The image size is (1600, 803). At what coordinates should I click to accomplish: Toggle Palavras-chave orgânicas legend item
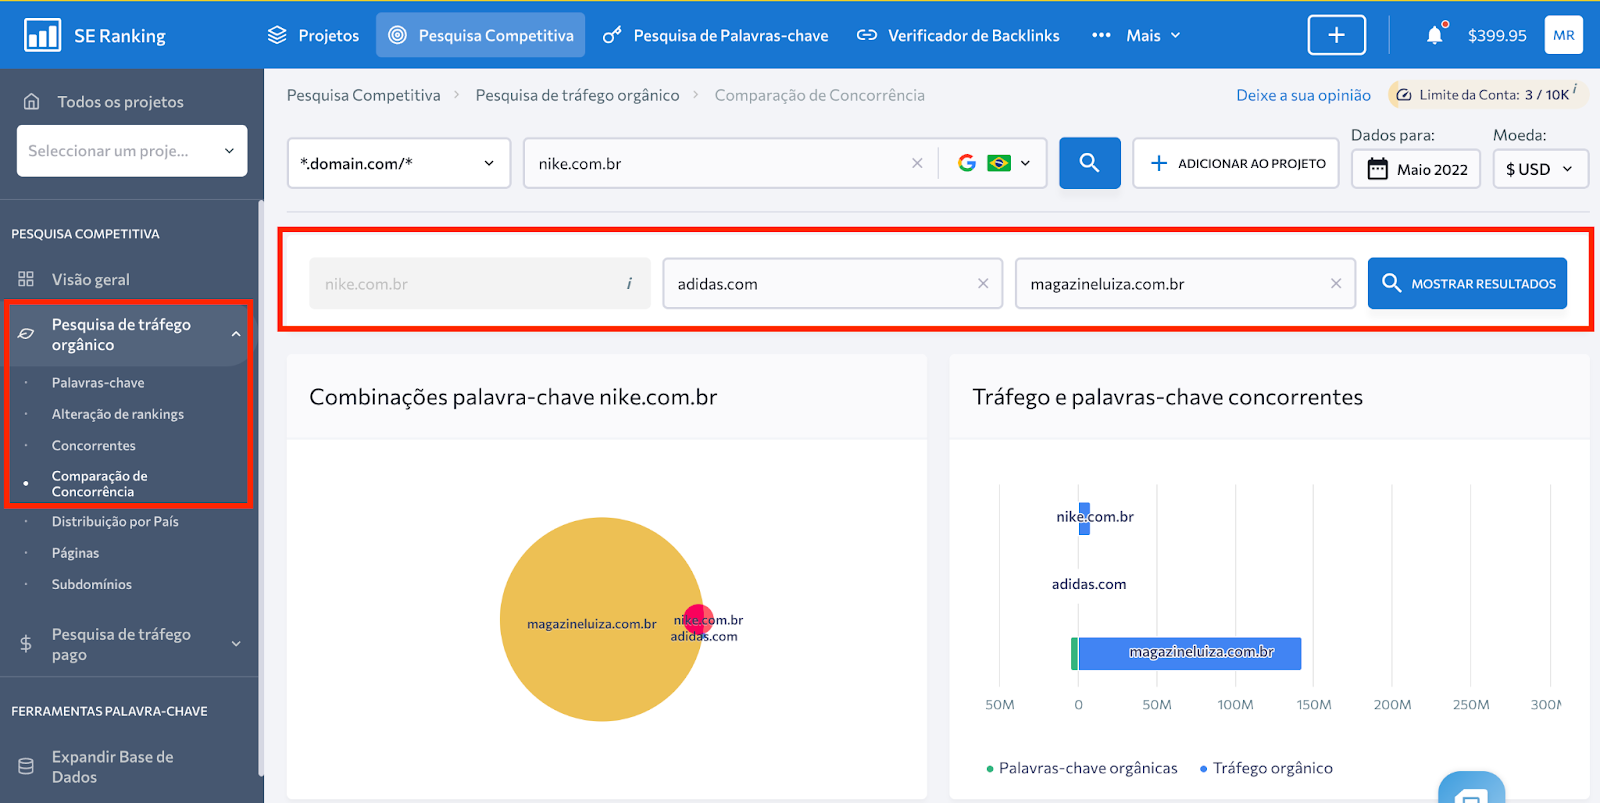point(1082,768)
